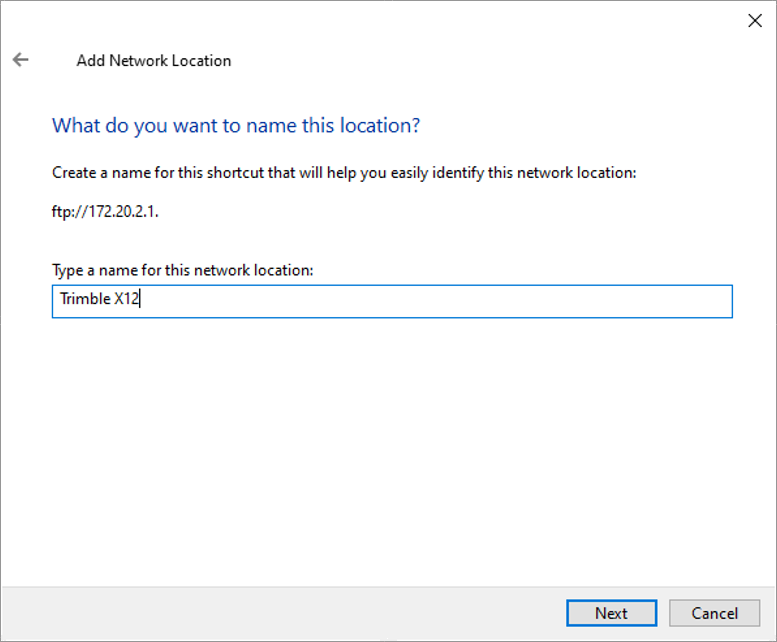The image size is (777, 642).
Task: Click the 'Create a name for this shortcut' instruction
Action: pyautogui.click(x=344, y=173)
